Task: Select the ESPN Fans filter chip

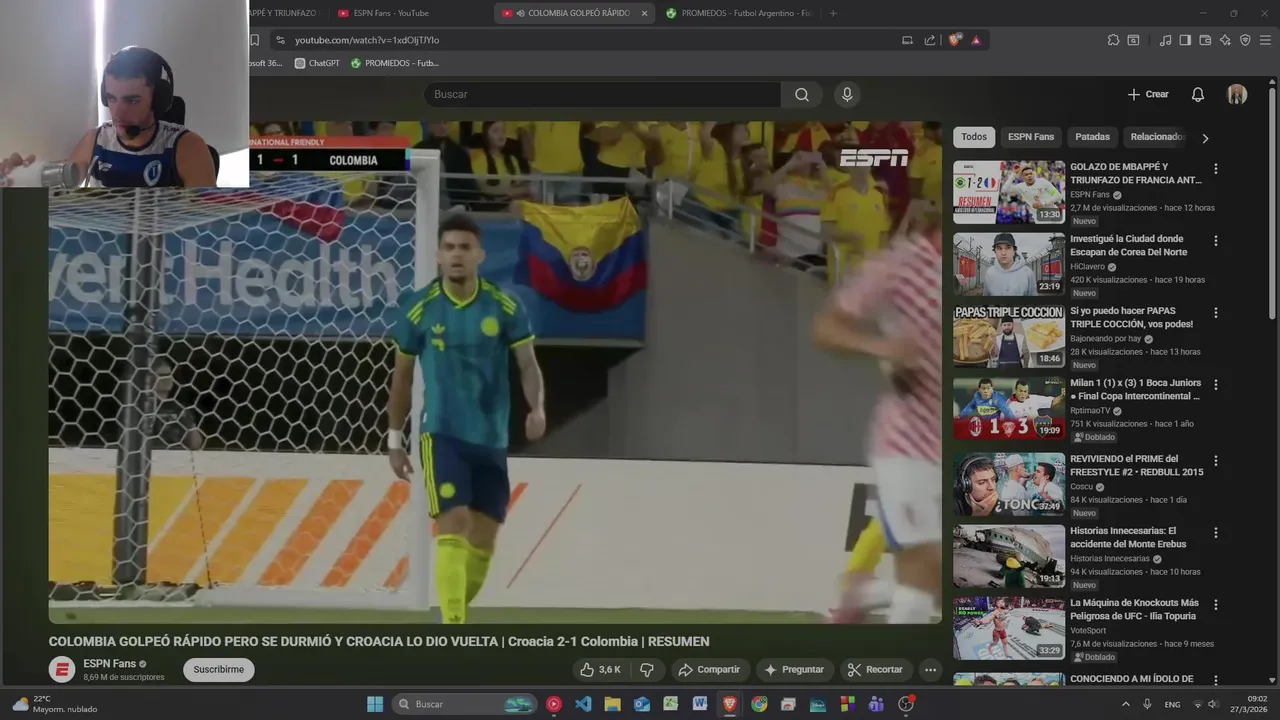Action: coord(1031,137)
